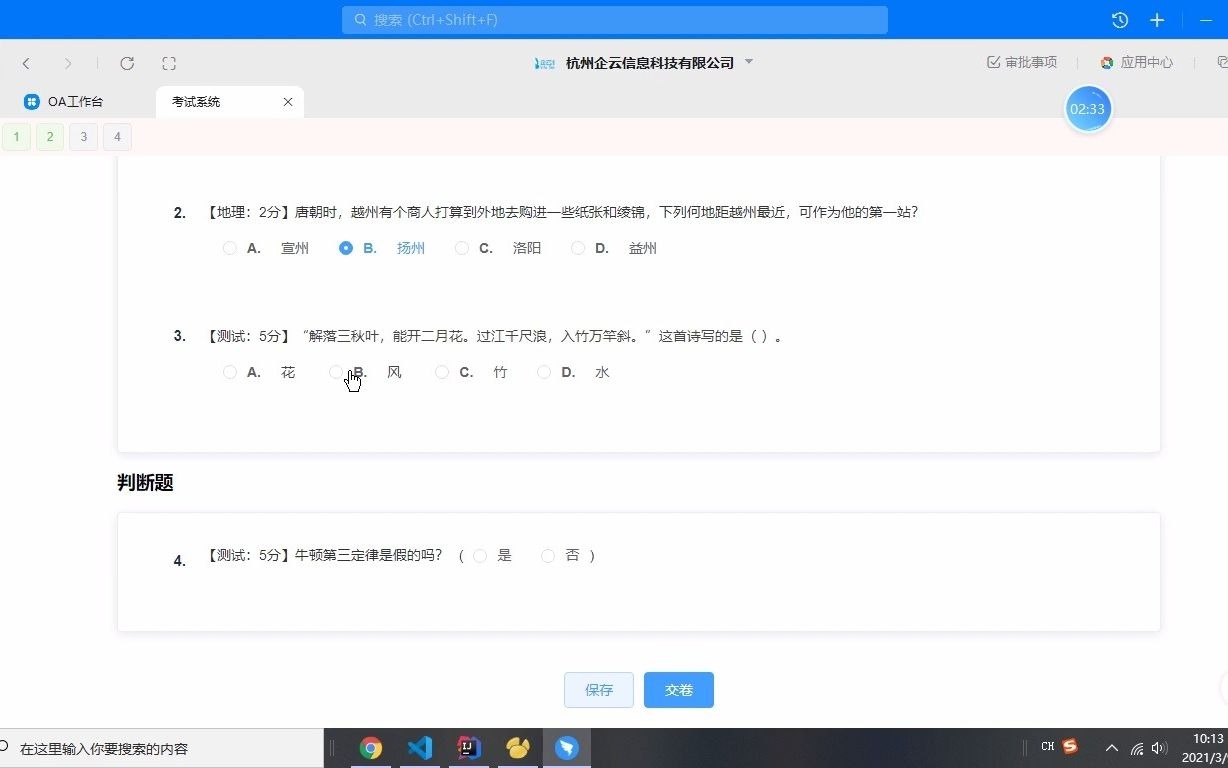Switch to the 考试系统 tab
Image resolution: width=1228 pixels, height=768 pixels.
[x=196, y=101]
